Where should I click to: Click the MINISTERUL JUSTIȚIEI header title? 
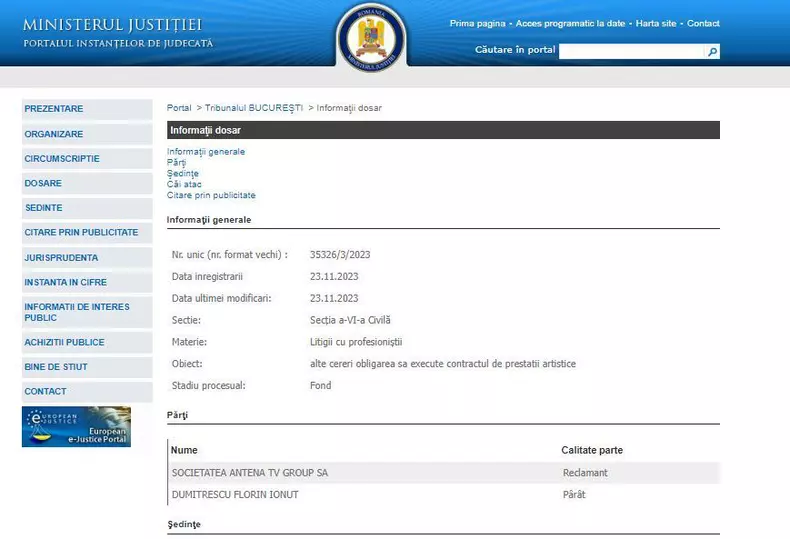pyautogui.click(x=112, y=25)
